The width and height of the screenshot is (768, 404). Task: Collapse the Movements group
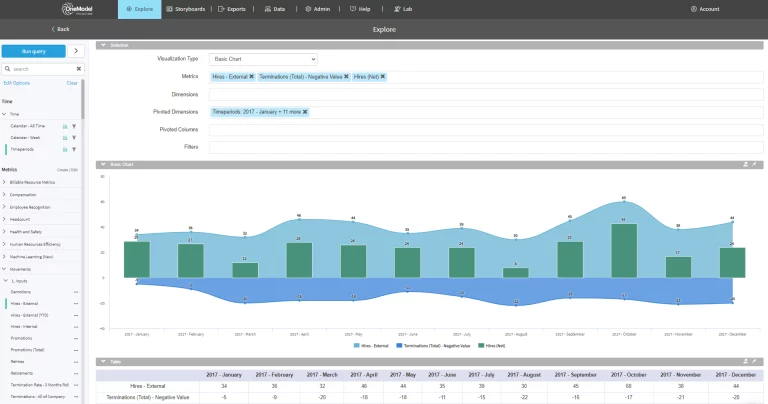(4, 269)
